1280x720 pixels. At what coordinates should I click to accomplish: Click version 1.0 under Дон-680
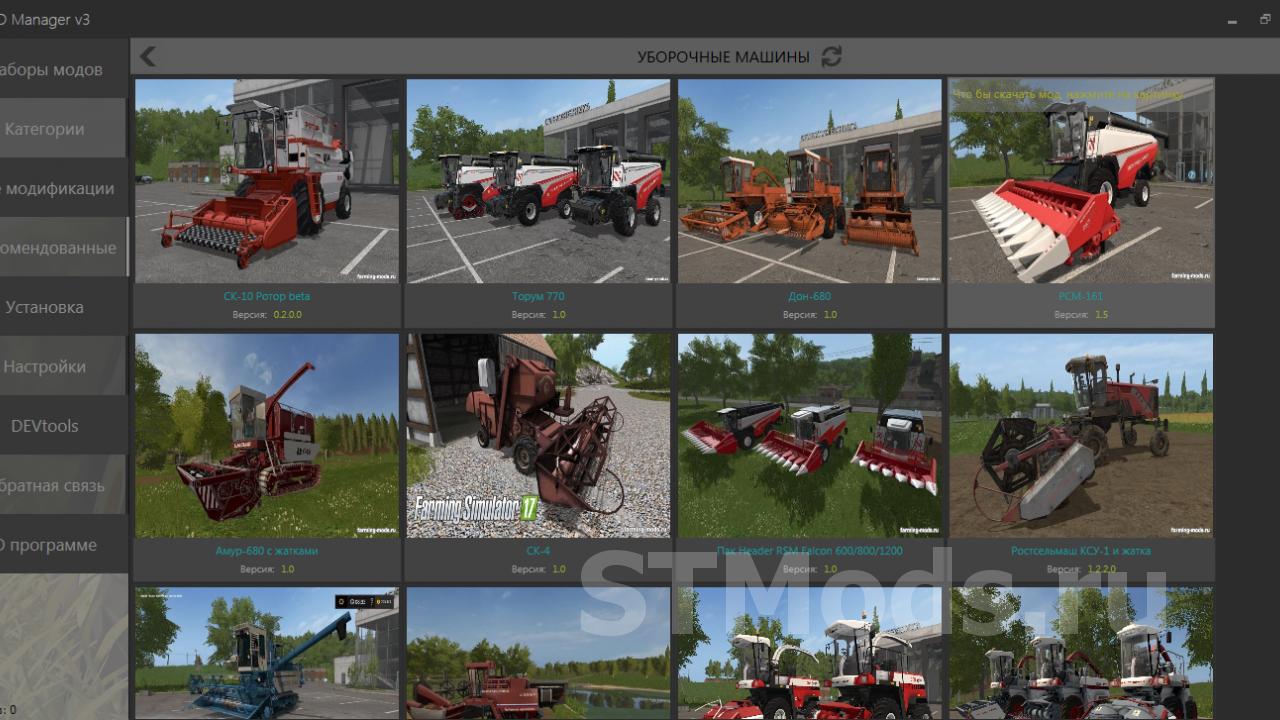[830, 315]
